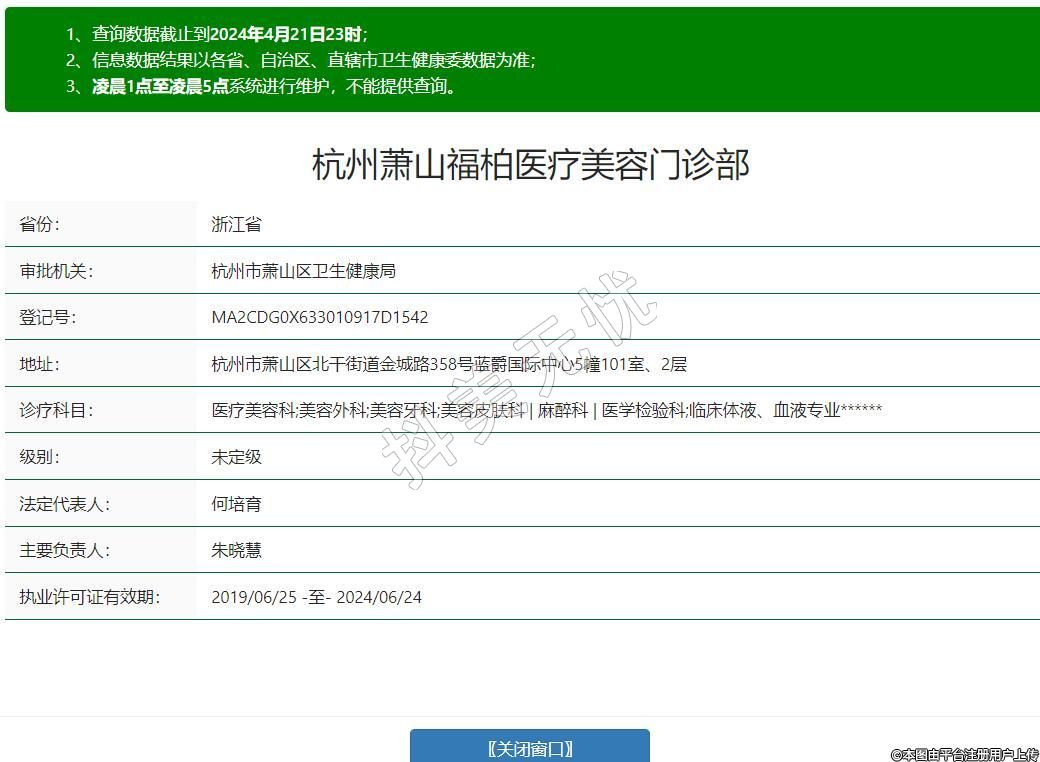This screenshot has height=762, width=1040.
Task: Click the address value on 金城路358号
Action: 449,364
